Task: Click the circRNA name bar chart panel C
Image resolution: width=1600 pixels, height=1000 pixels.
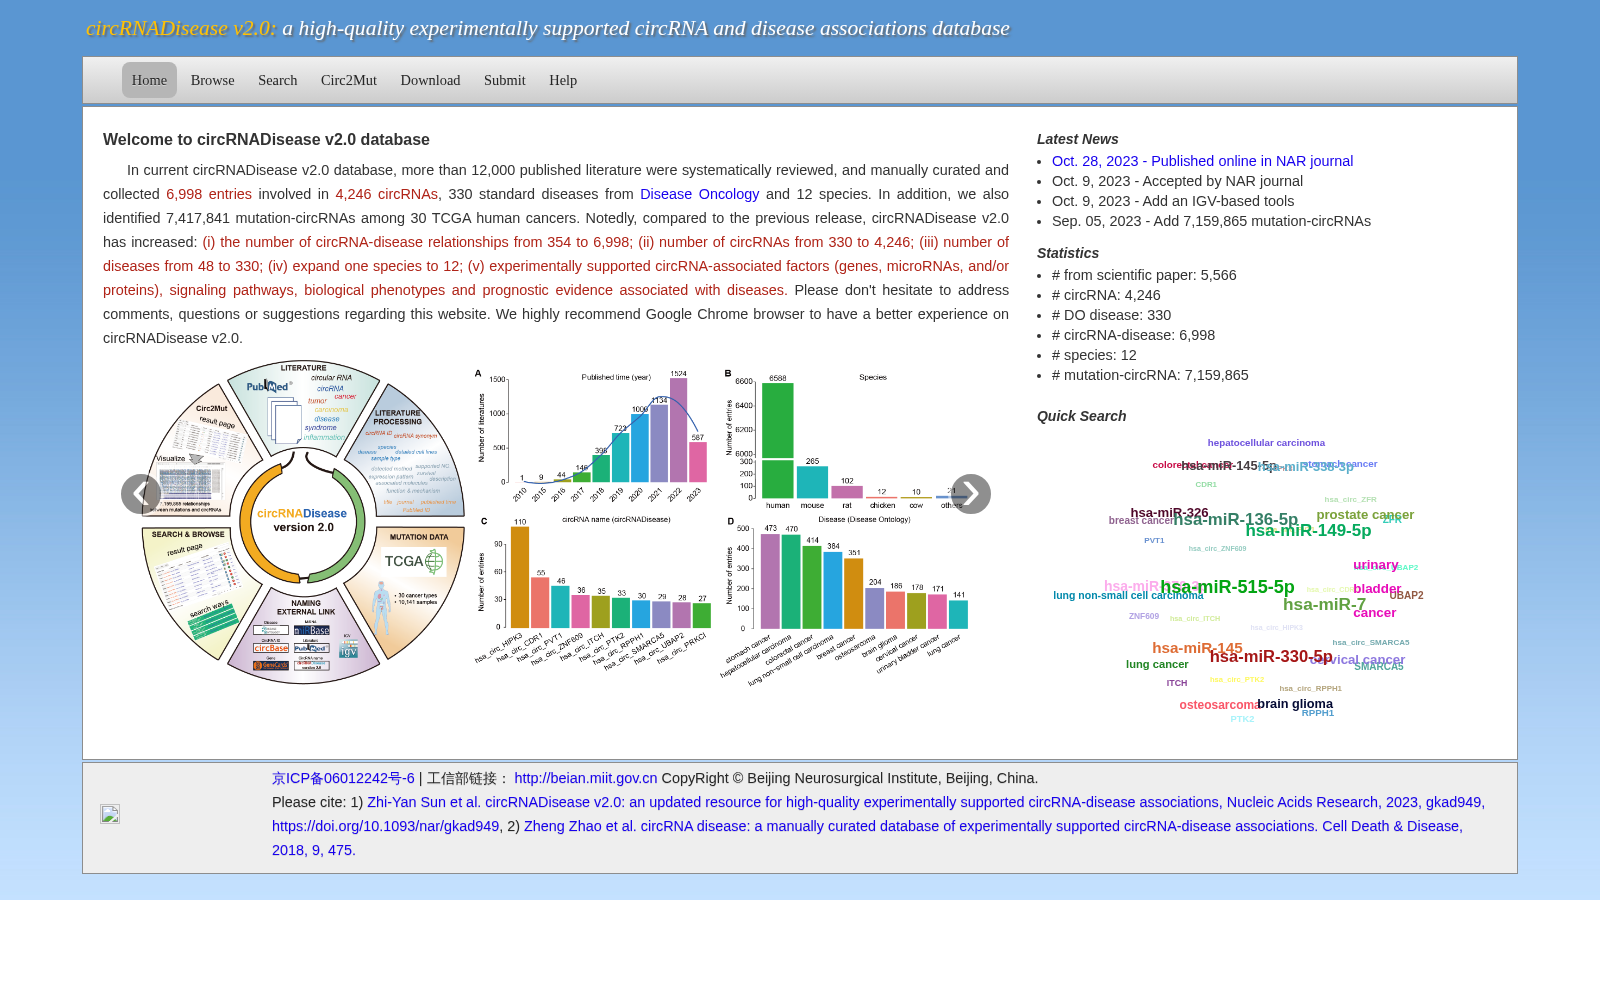Action: tap(594, 590)
